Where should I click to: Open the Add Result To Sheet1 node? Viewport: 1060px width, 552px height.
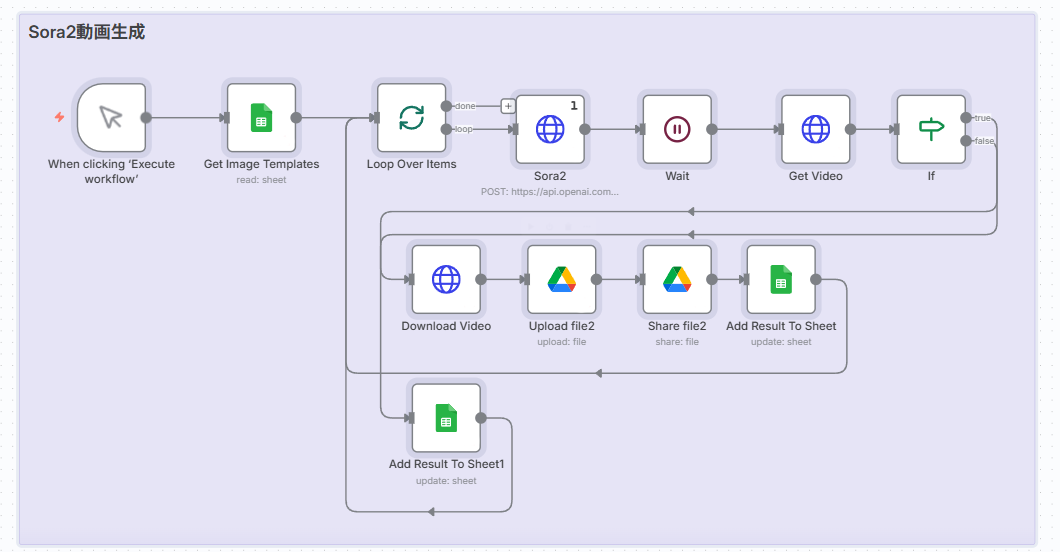446,418
